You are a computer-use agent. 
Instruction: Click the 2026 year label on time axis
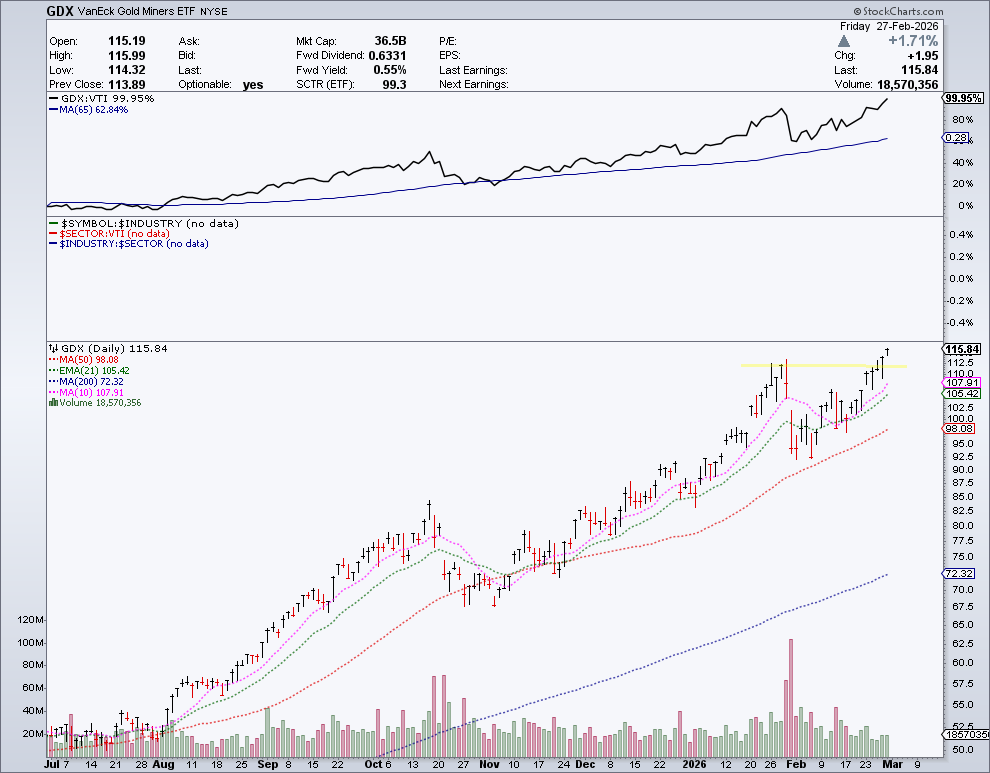(695, 764)
